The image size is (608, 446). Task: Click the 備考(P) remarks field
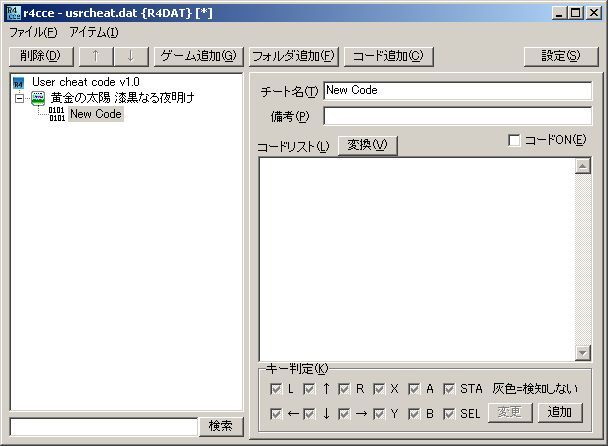458,116
